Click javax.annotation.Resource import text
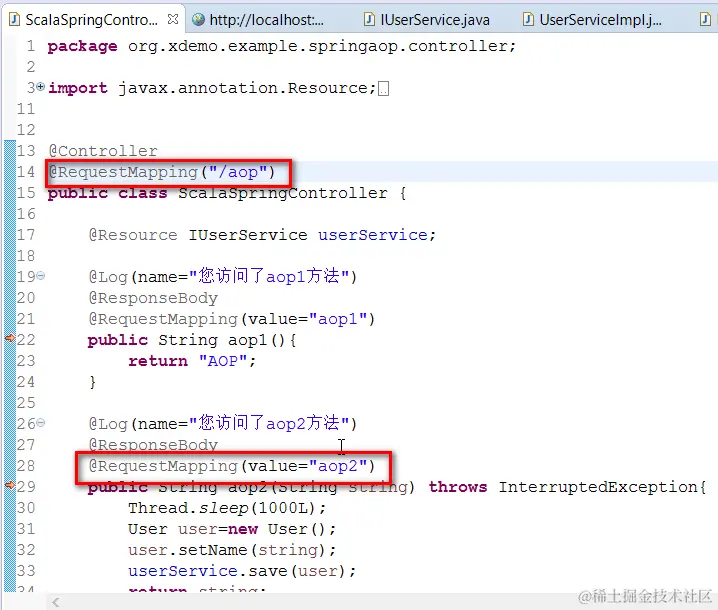718x610 pixels. coord(247,88)
